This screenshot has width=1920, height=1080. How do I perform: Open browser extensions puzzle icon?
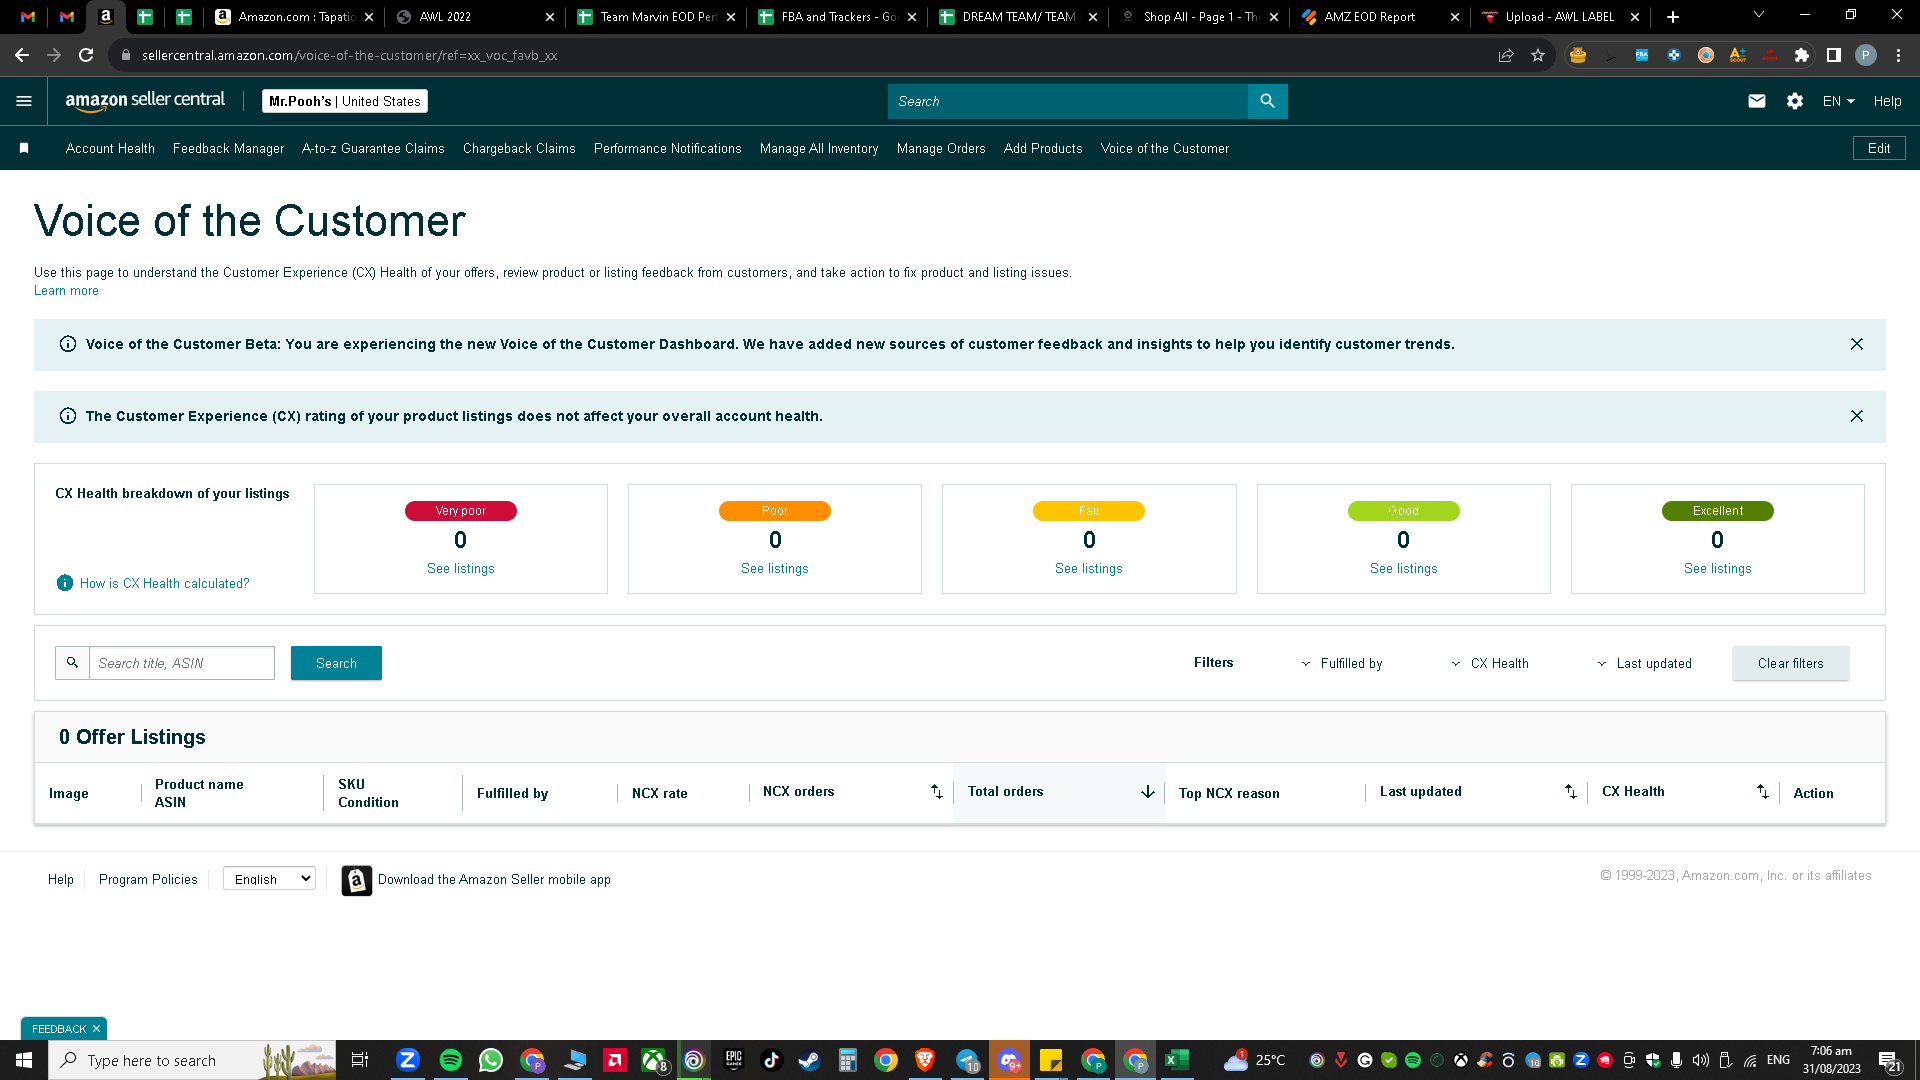(1802, 55)
